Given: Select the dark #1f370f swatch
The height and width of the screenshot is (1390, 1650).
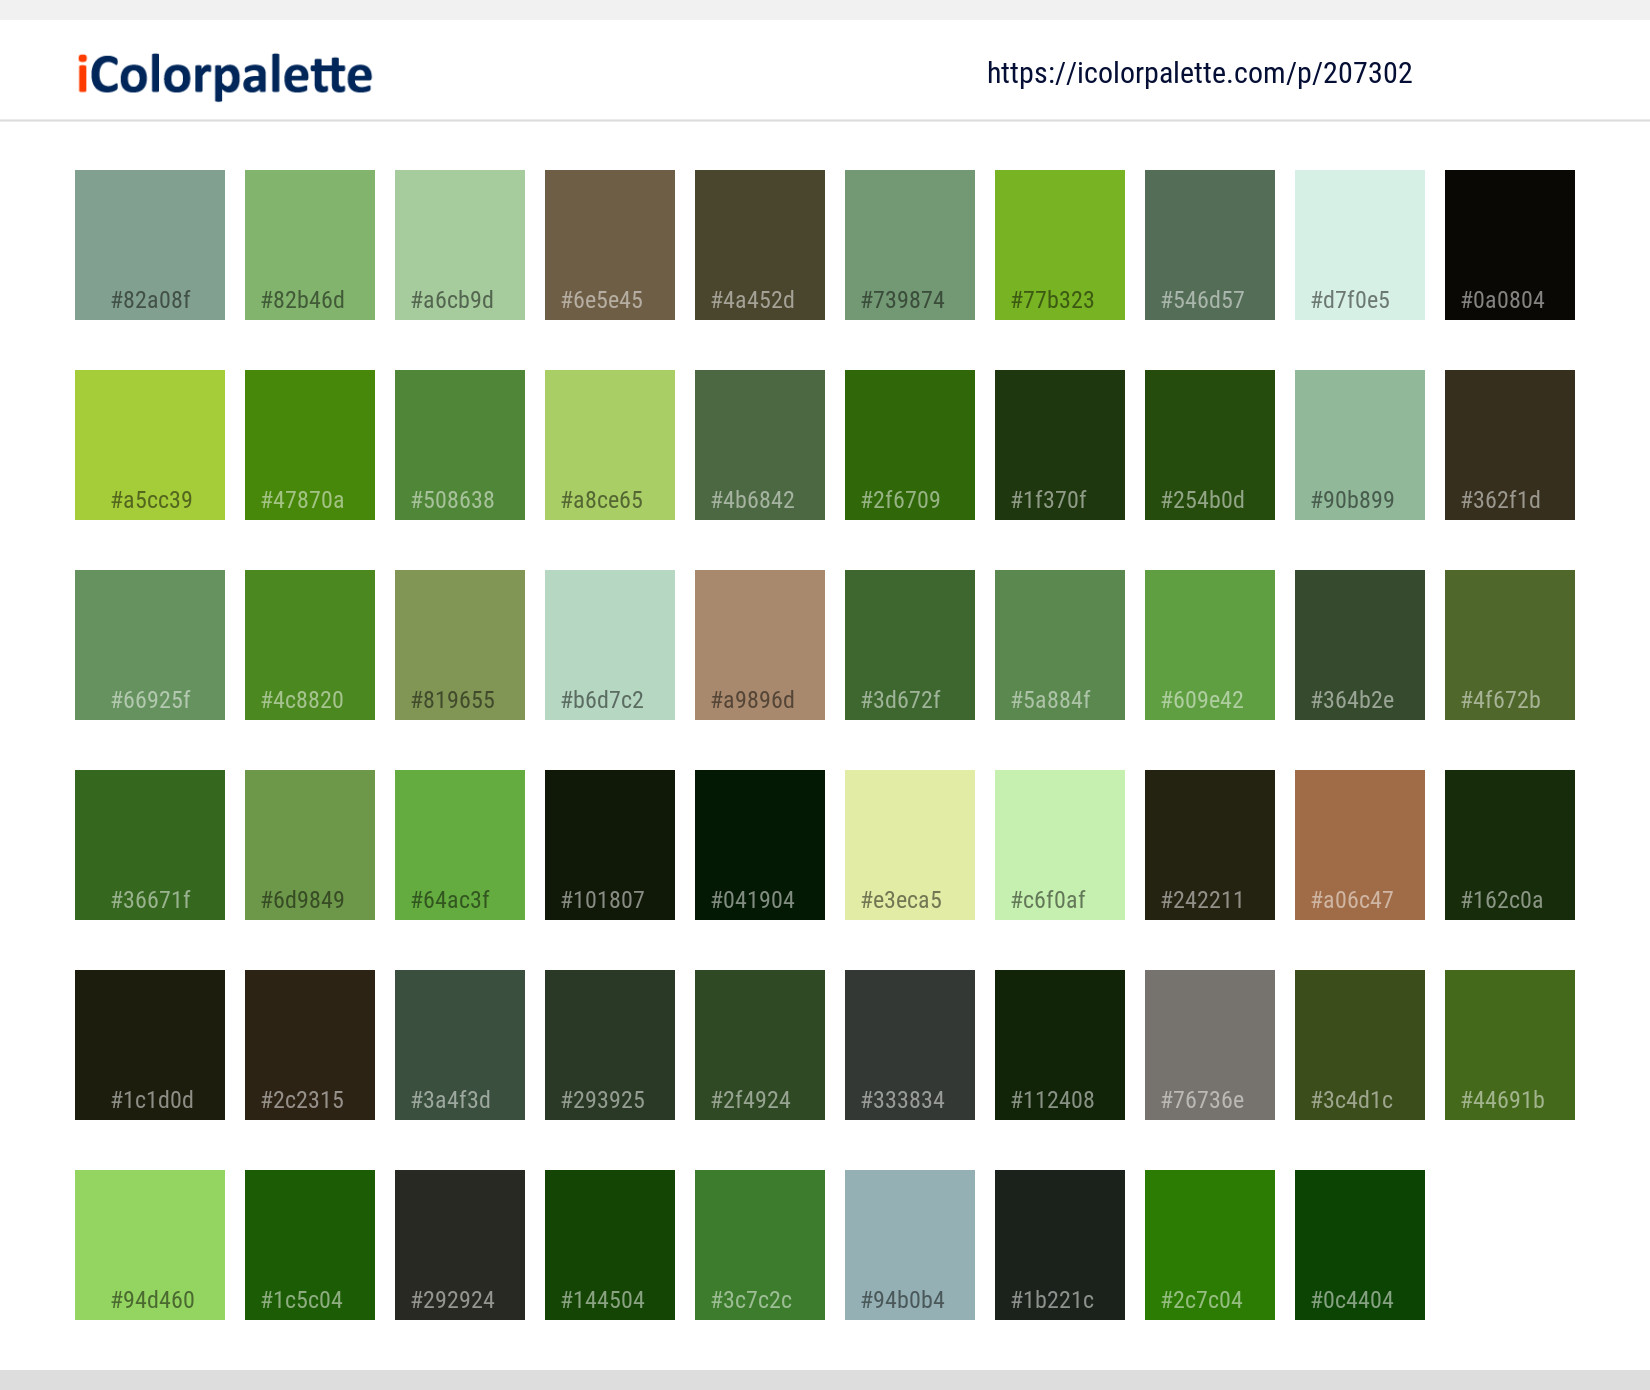Looking at the screenshot, I should click(1060, 445).
